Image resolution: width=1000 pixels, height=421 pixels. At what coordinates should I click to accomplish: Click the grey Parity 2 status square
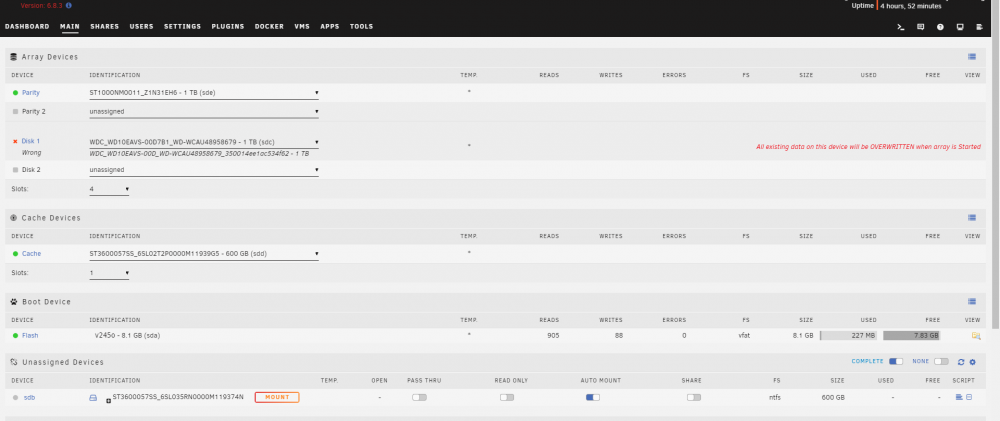tap(15, 111)
